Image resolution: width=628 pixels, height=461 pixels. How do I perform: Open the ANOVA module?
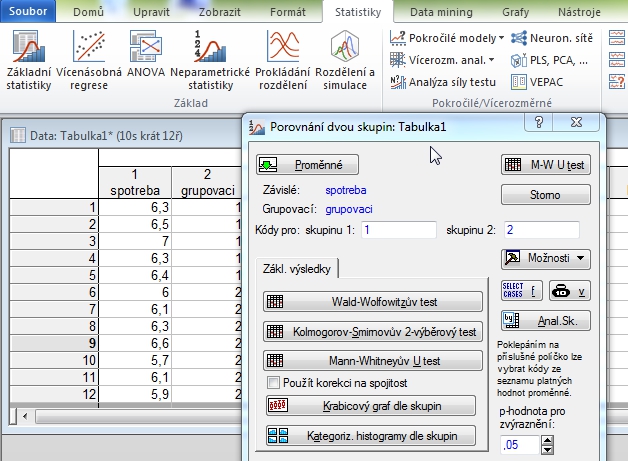(146, 54)
